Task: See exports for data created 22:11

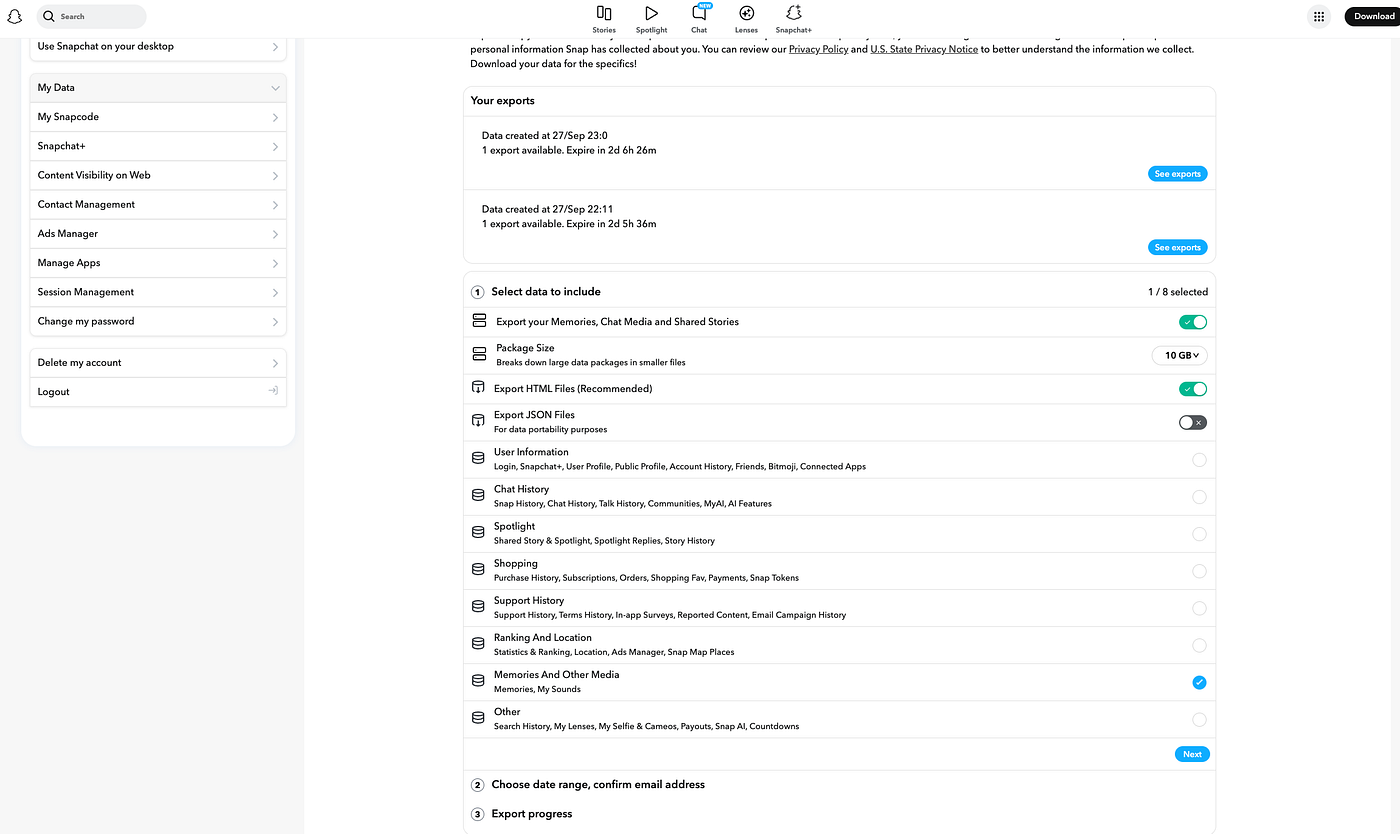Action: tap(1177, 247)
